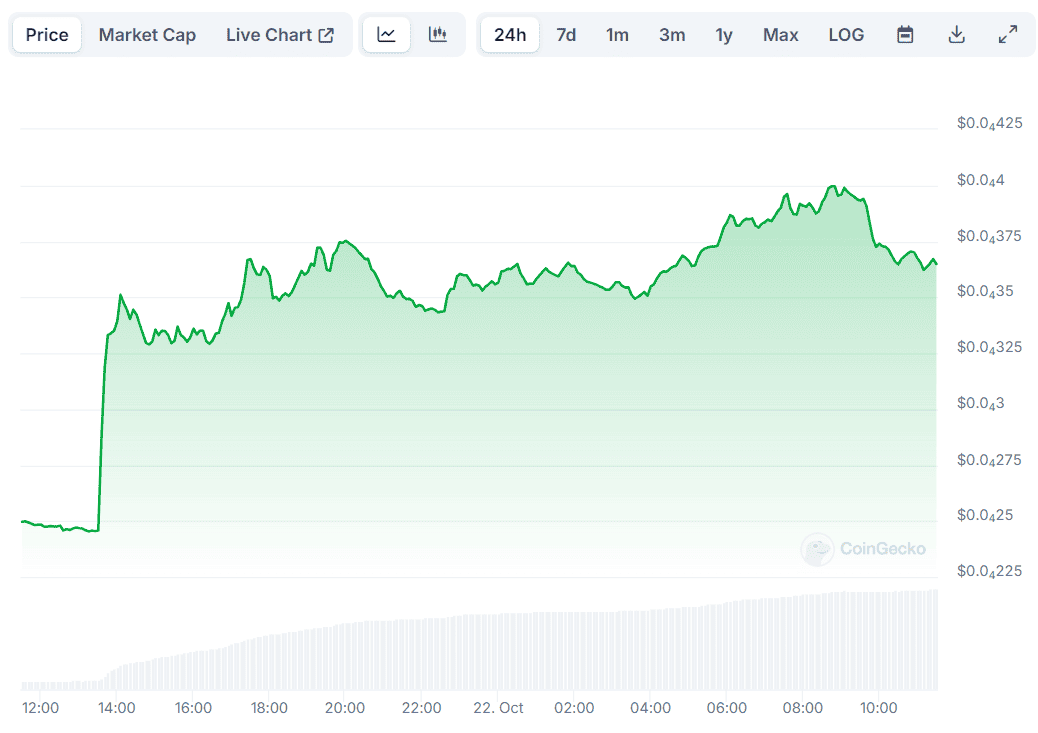This screenshot has height=733, width=1038.
Task: Select the 24h time range
Action: click(510, 35)
